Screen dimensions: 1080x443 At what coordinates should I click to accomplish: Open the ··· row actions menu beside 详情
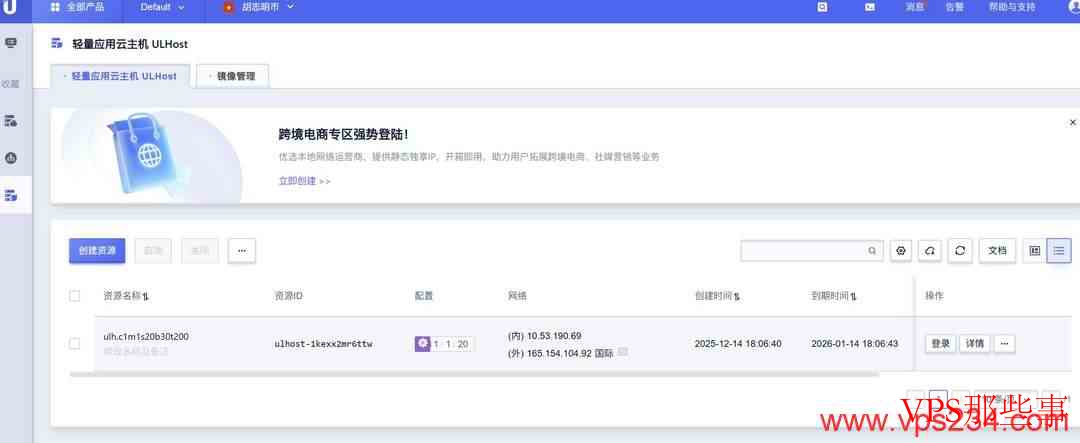pos(1004,343)
